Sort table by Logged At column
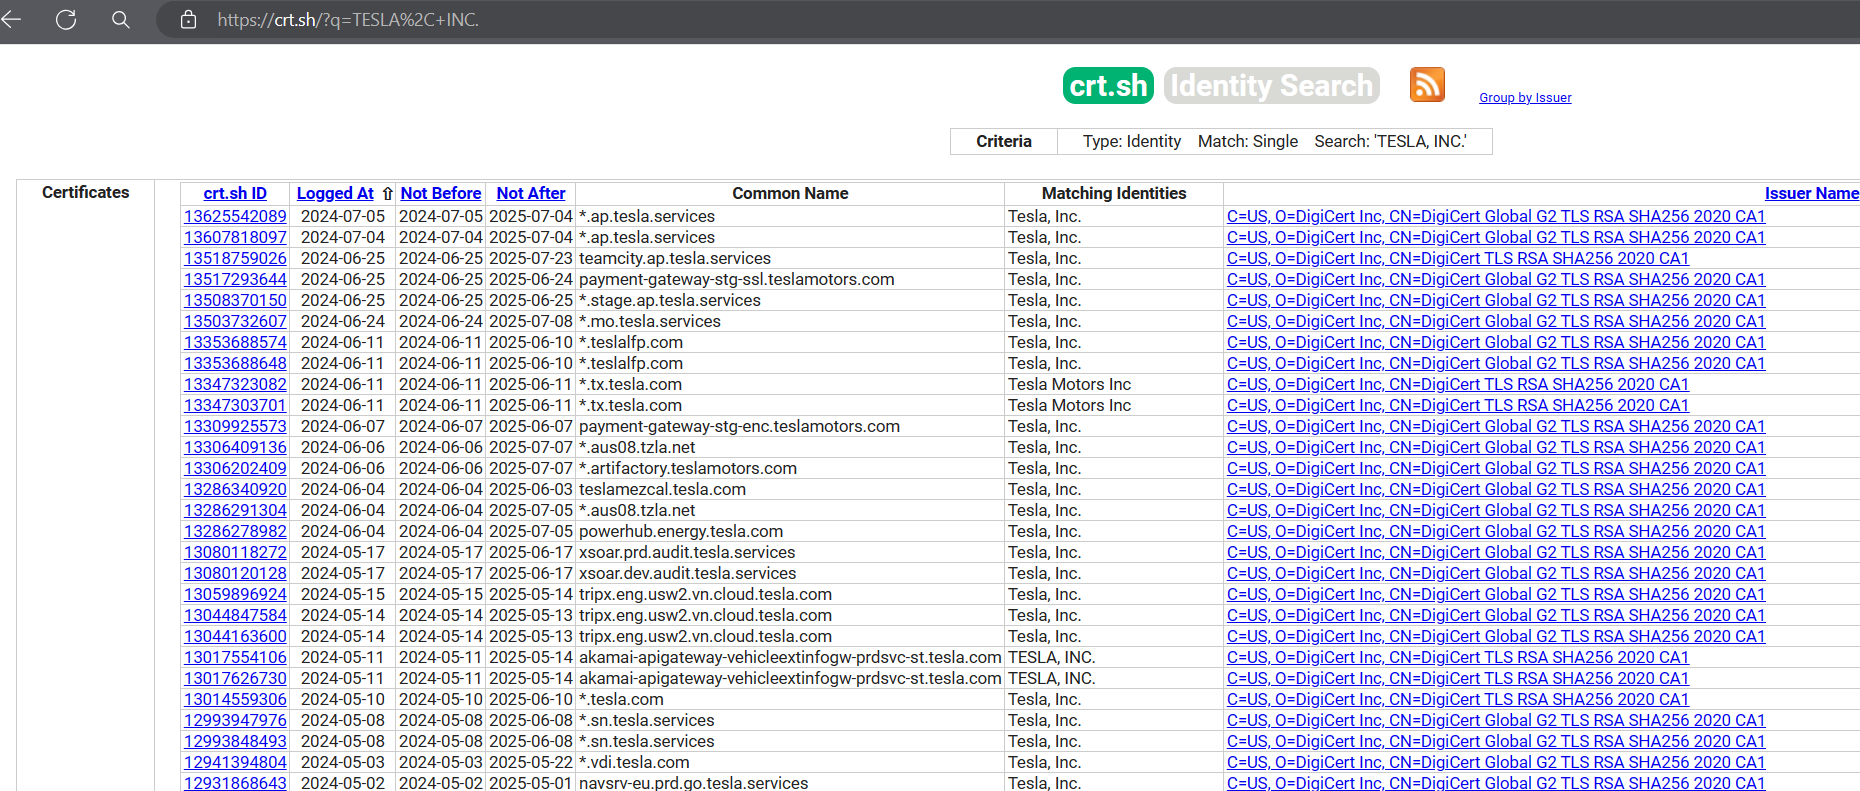Image resolution: width=1860 pixels, height=791 pixels. (335, 194)
